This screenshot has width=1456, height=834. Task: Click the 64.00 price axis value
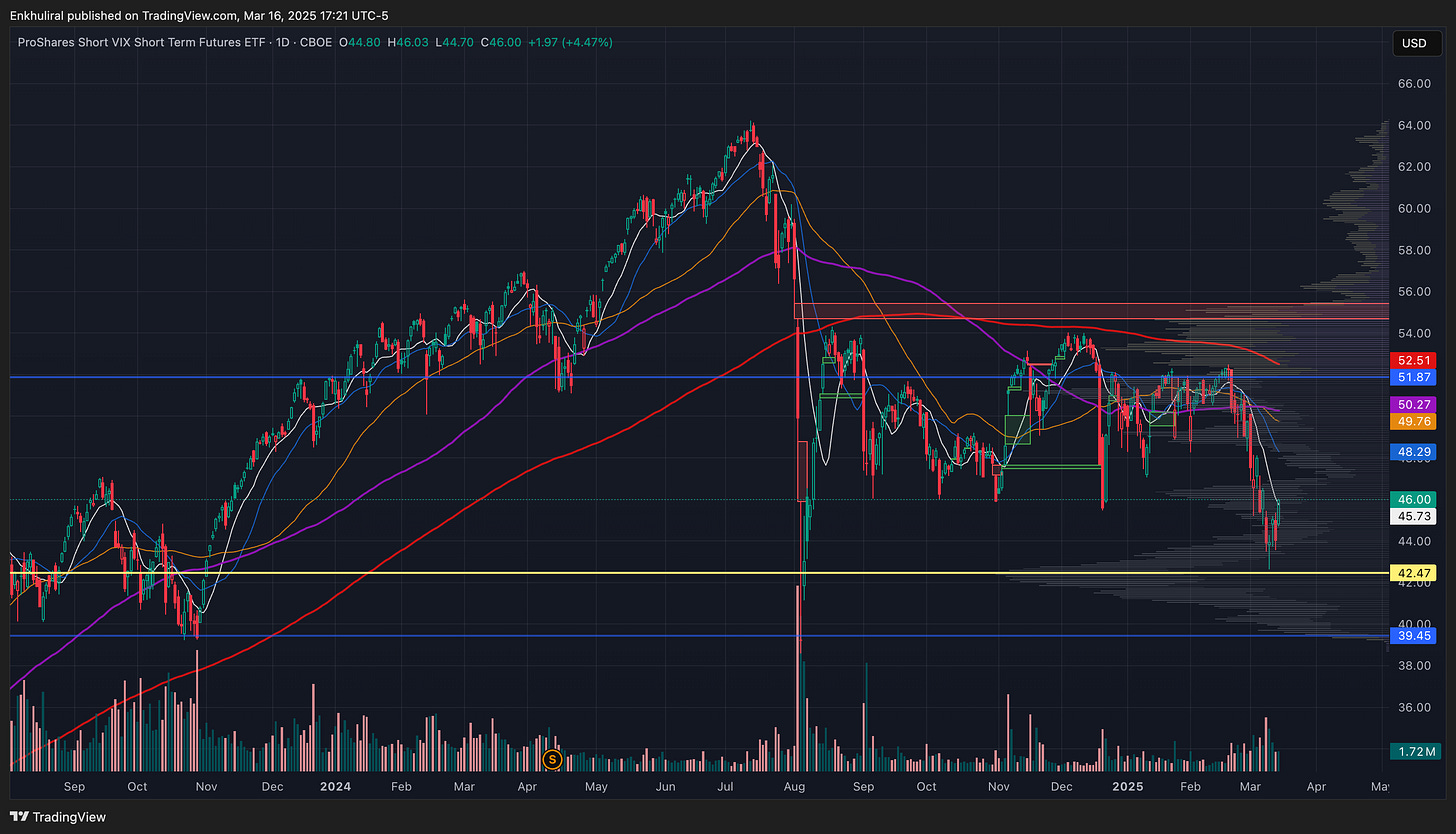[x=1413, y=125]
